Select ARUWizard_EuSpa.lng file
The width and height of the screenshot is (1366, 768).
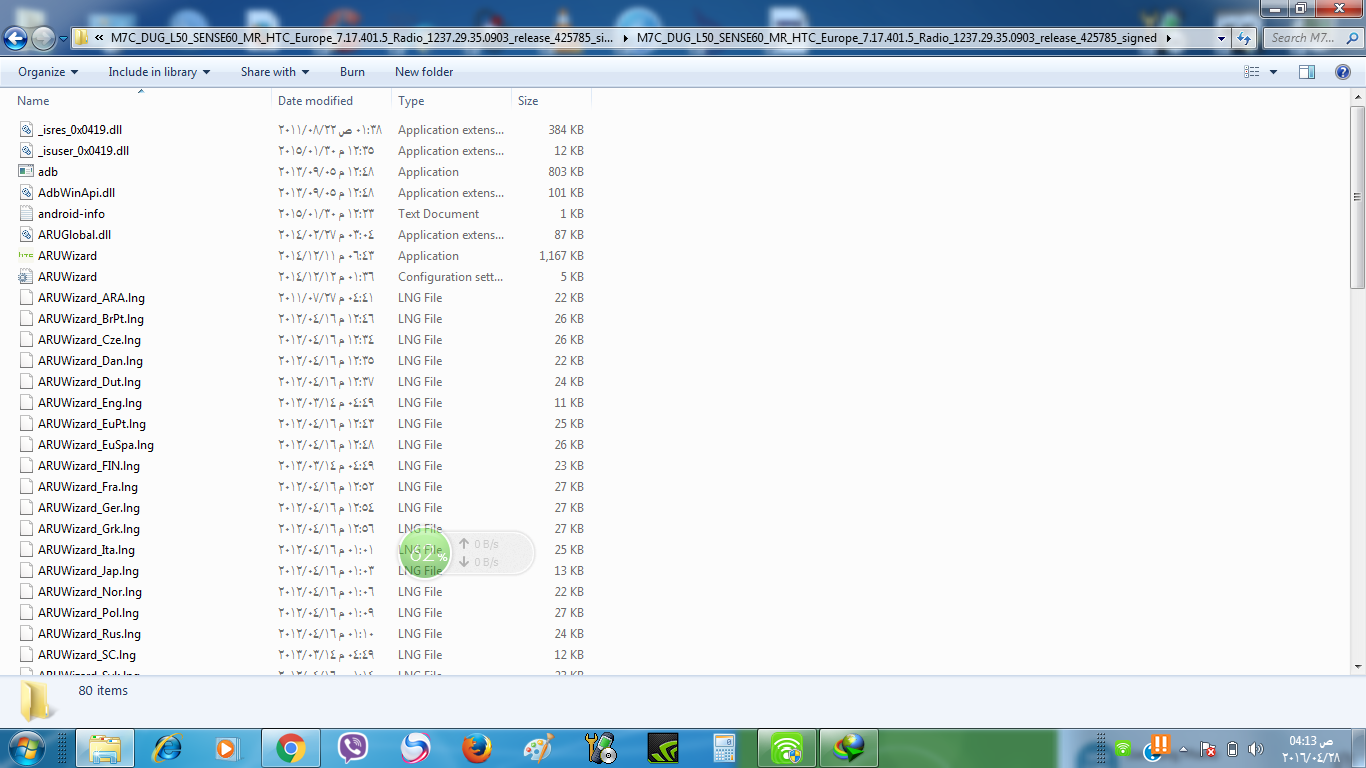[96, 445]
